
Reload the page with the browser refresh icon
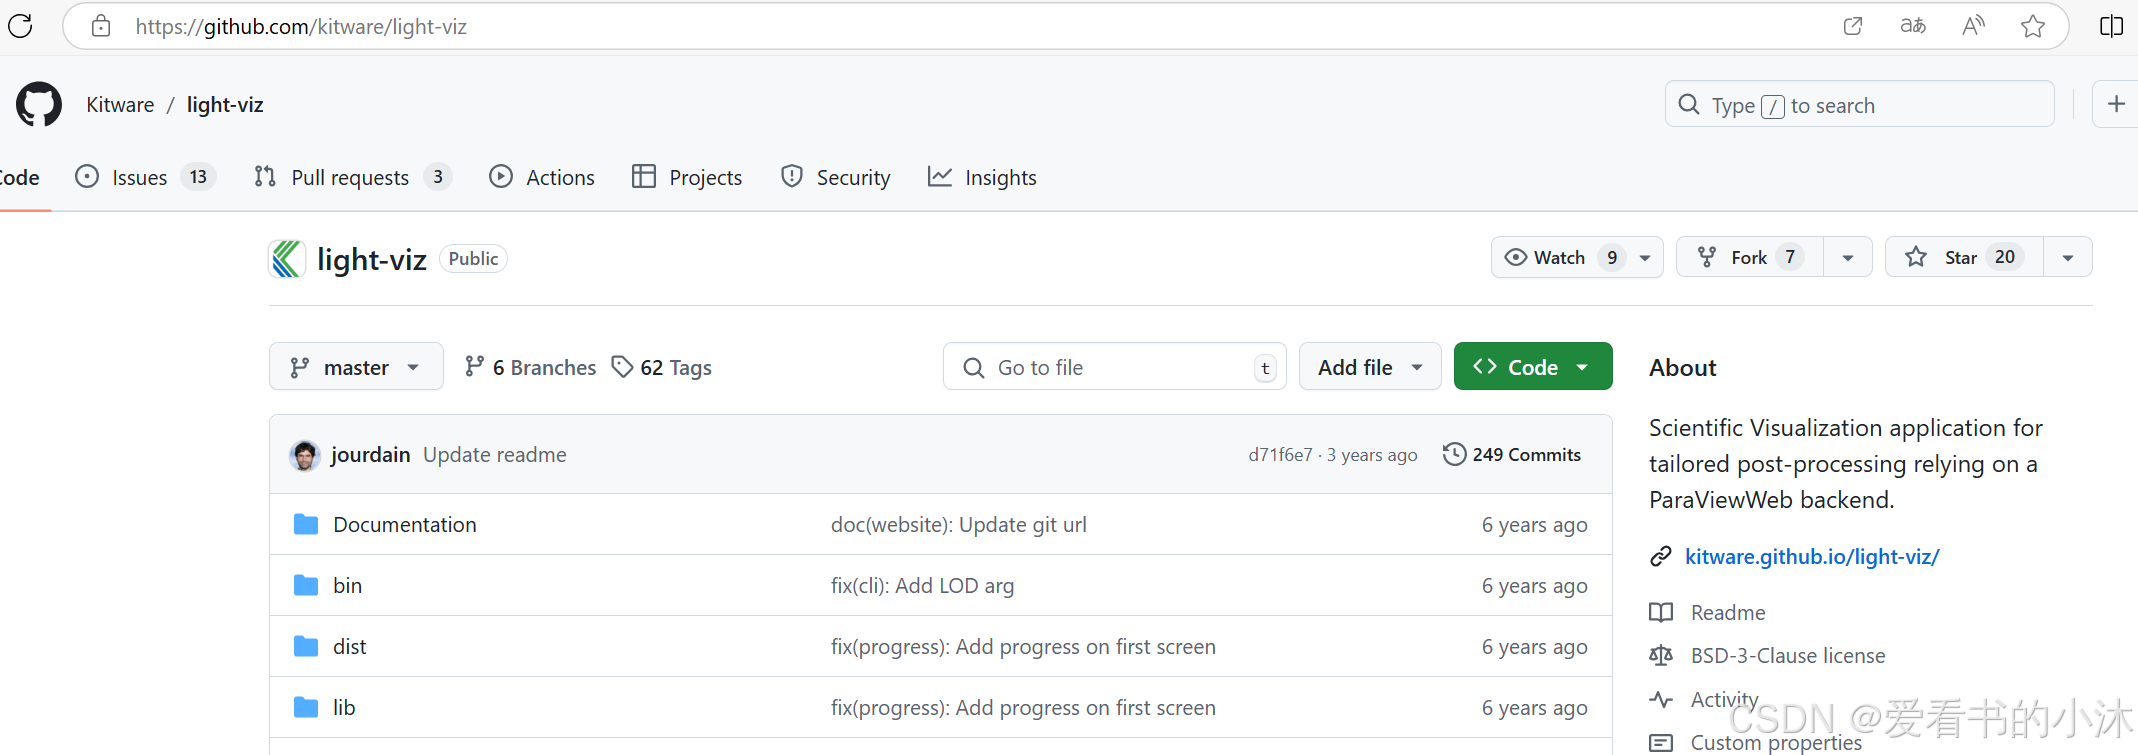tap(20, 26)
